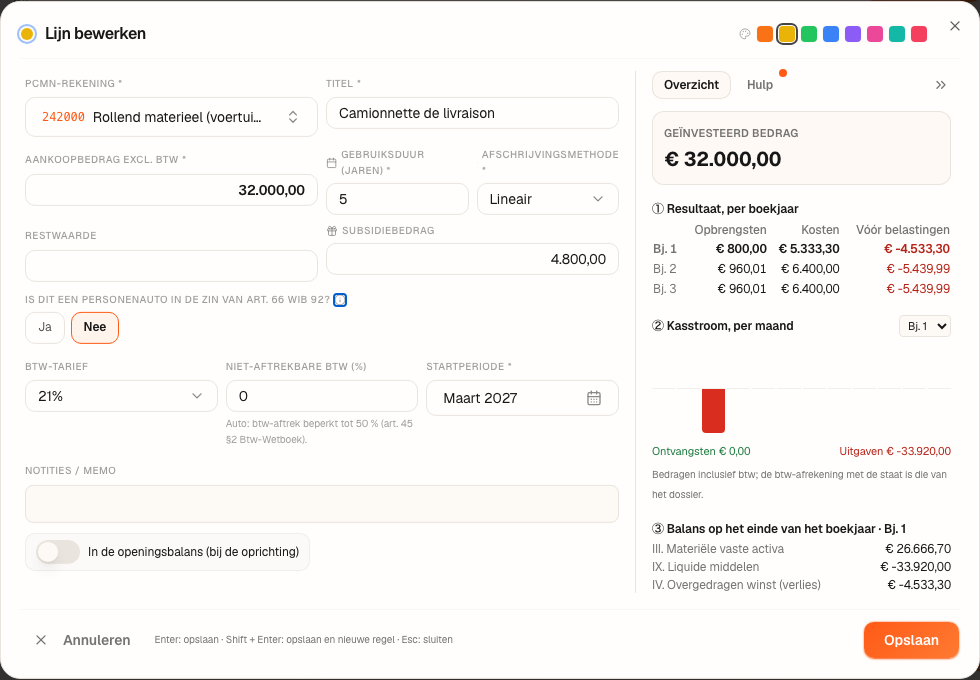The image size is (980, 680).
Task: Click III. Materiële vaste activa row
Action: click(801, 549)
